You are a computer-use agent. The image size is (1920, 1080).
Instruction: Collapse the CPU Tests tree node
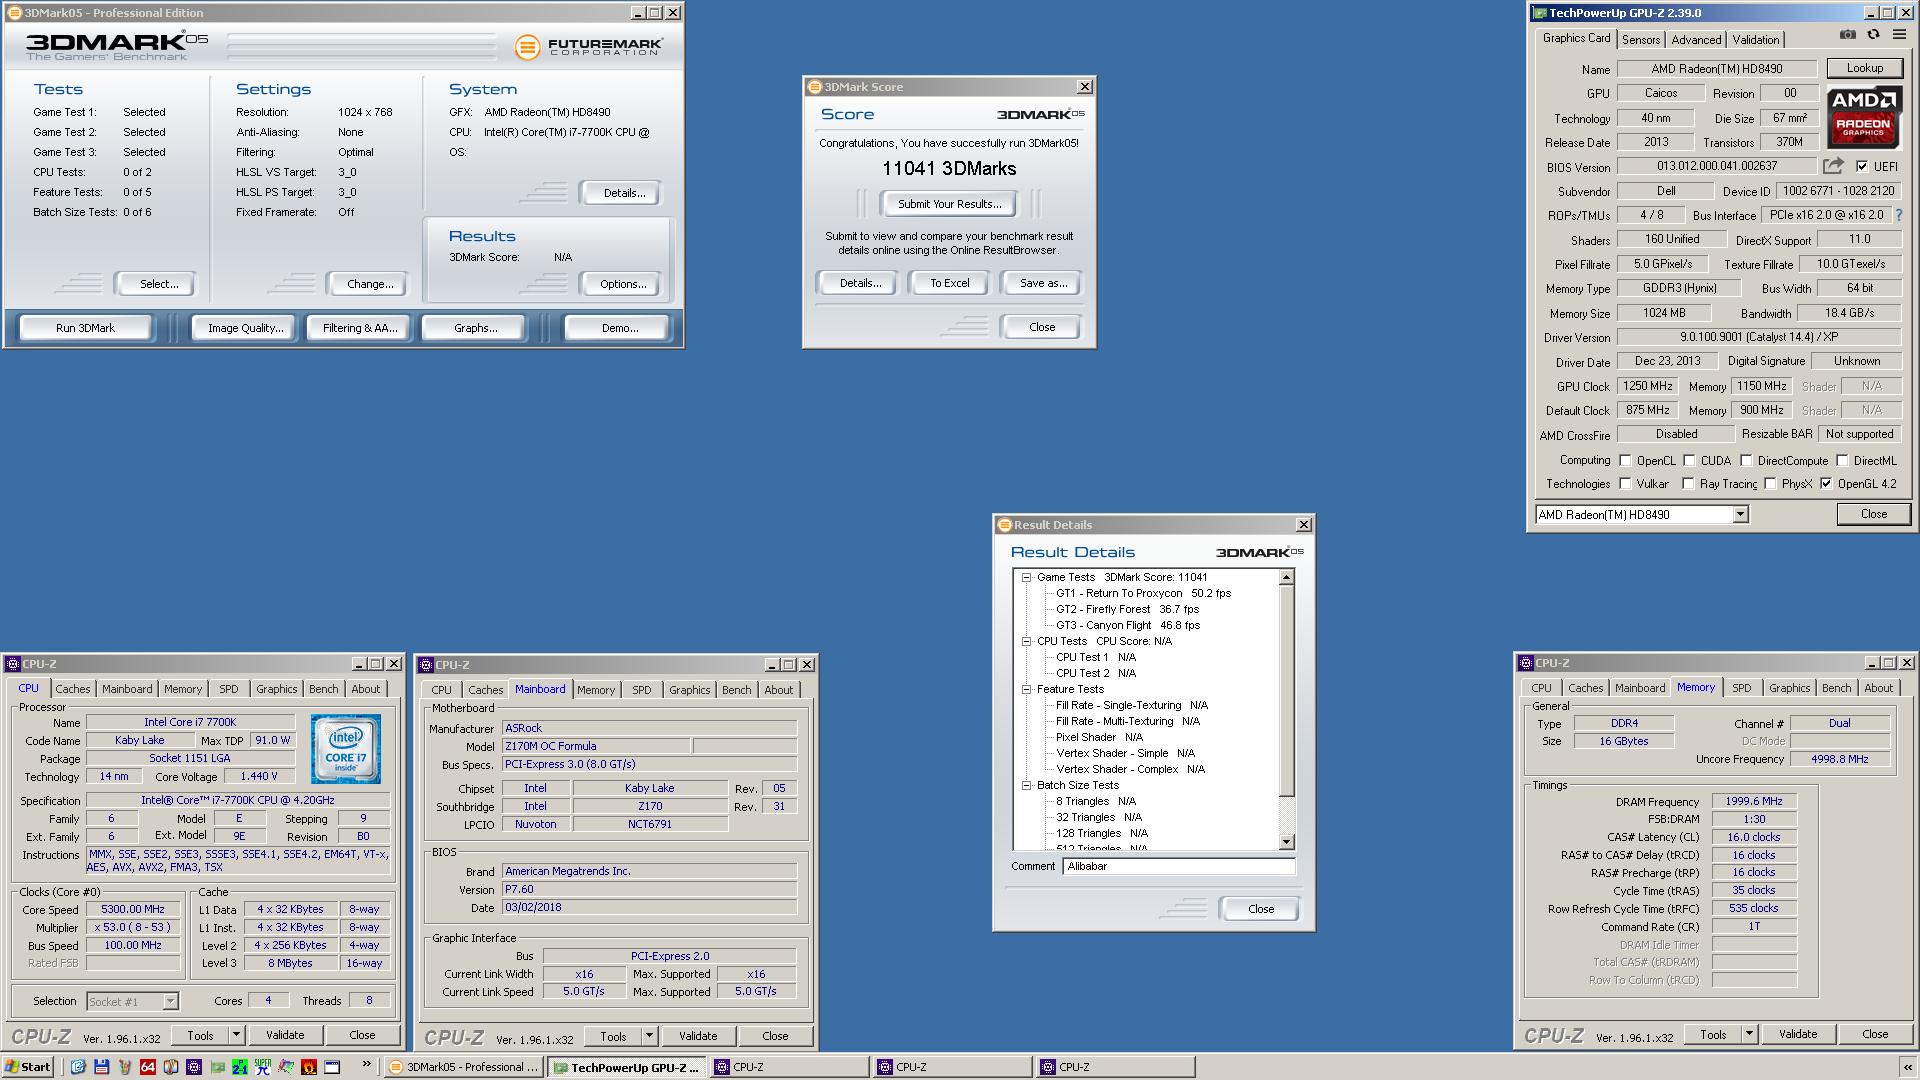1026,641
